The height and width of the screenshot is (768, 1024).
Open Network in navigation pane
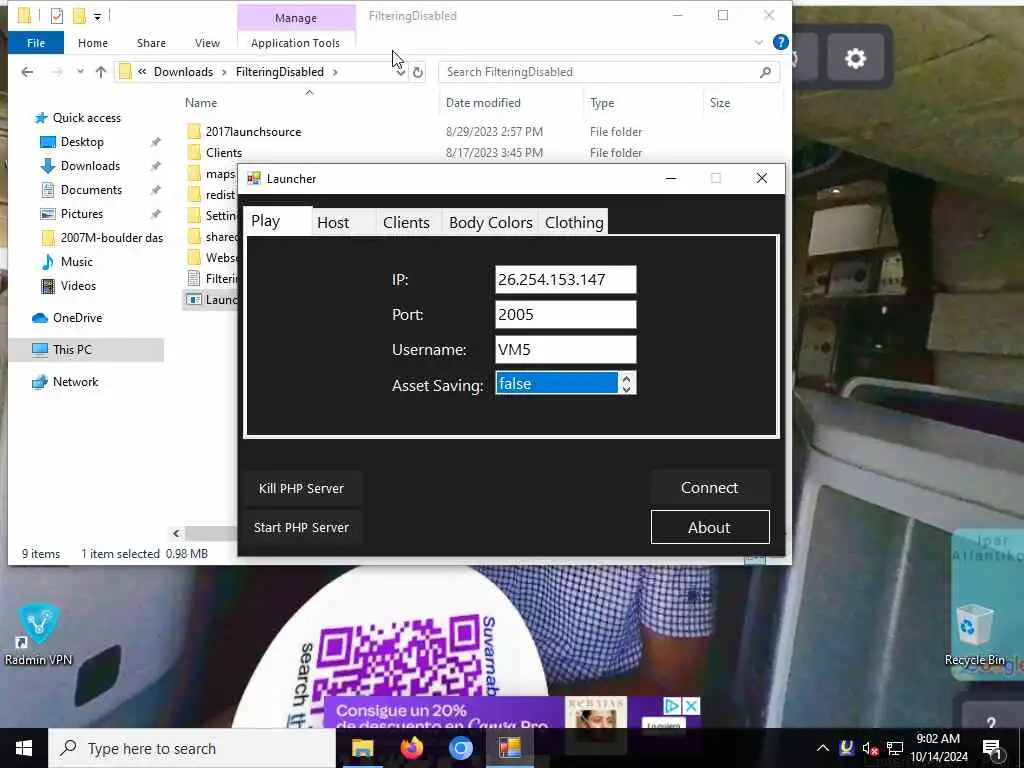coord(75,381)
